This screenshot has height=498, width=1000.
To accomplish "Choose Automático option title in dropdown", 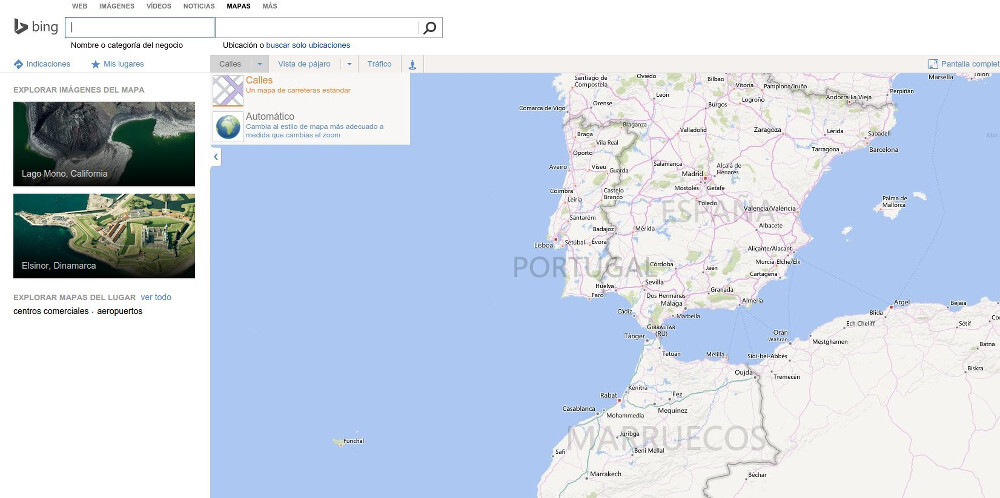I will (270, 117).
